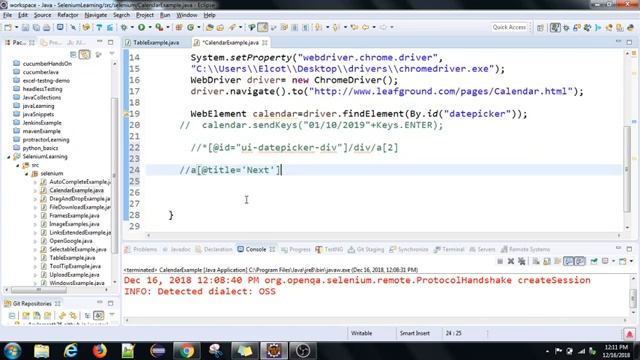
Task: Click Remove Launch icon in Console
Action: 511,261
